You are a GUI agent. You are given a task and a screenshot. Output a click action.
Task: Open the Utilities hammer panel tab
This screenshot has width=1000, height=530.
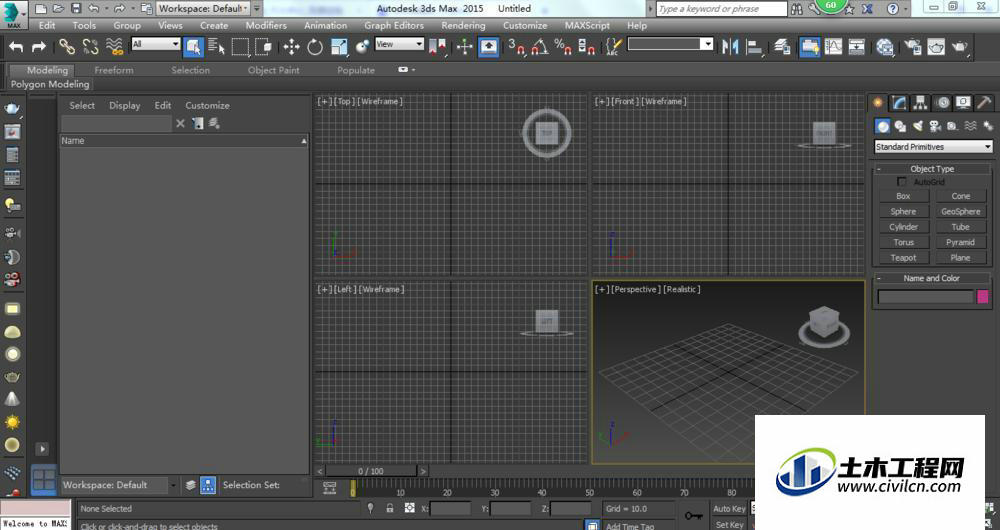point(985,103)
